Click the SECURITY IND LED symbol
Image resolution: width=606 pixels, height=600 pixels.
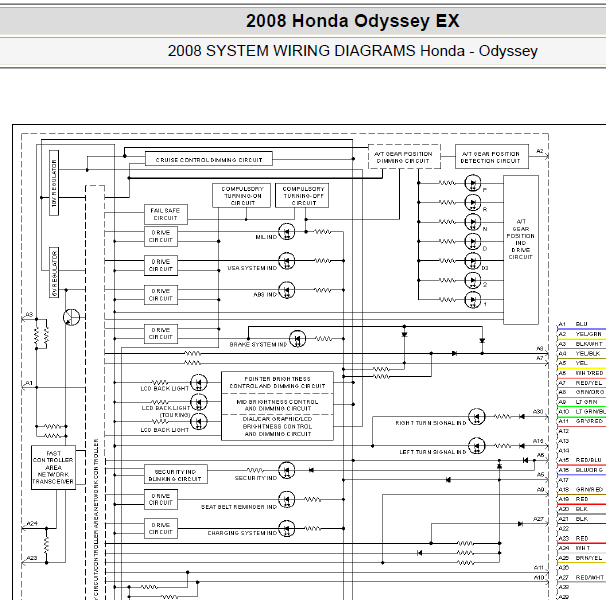[x=286, y=470]
